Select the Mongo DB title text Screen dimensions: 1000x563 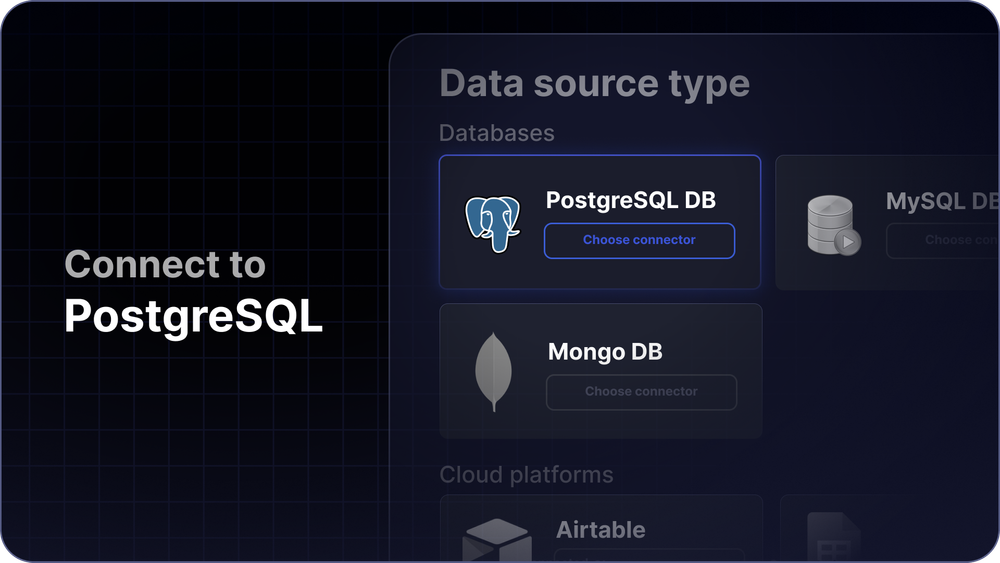(x=605, y=352)
